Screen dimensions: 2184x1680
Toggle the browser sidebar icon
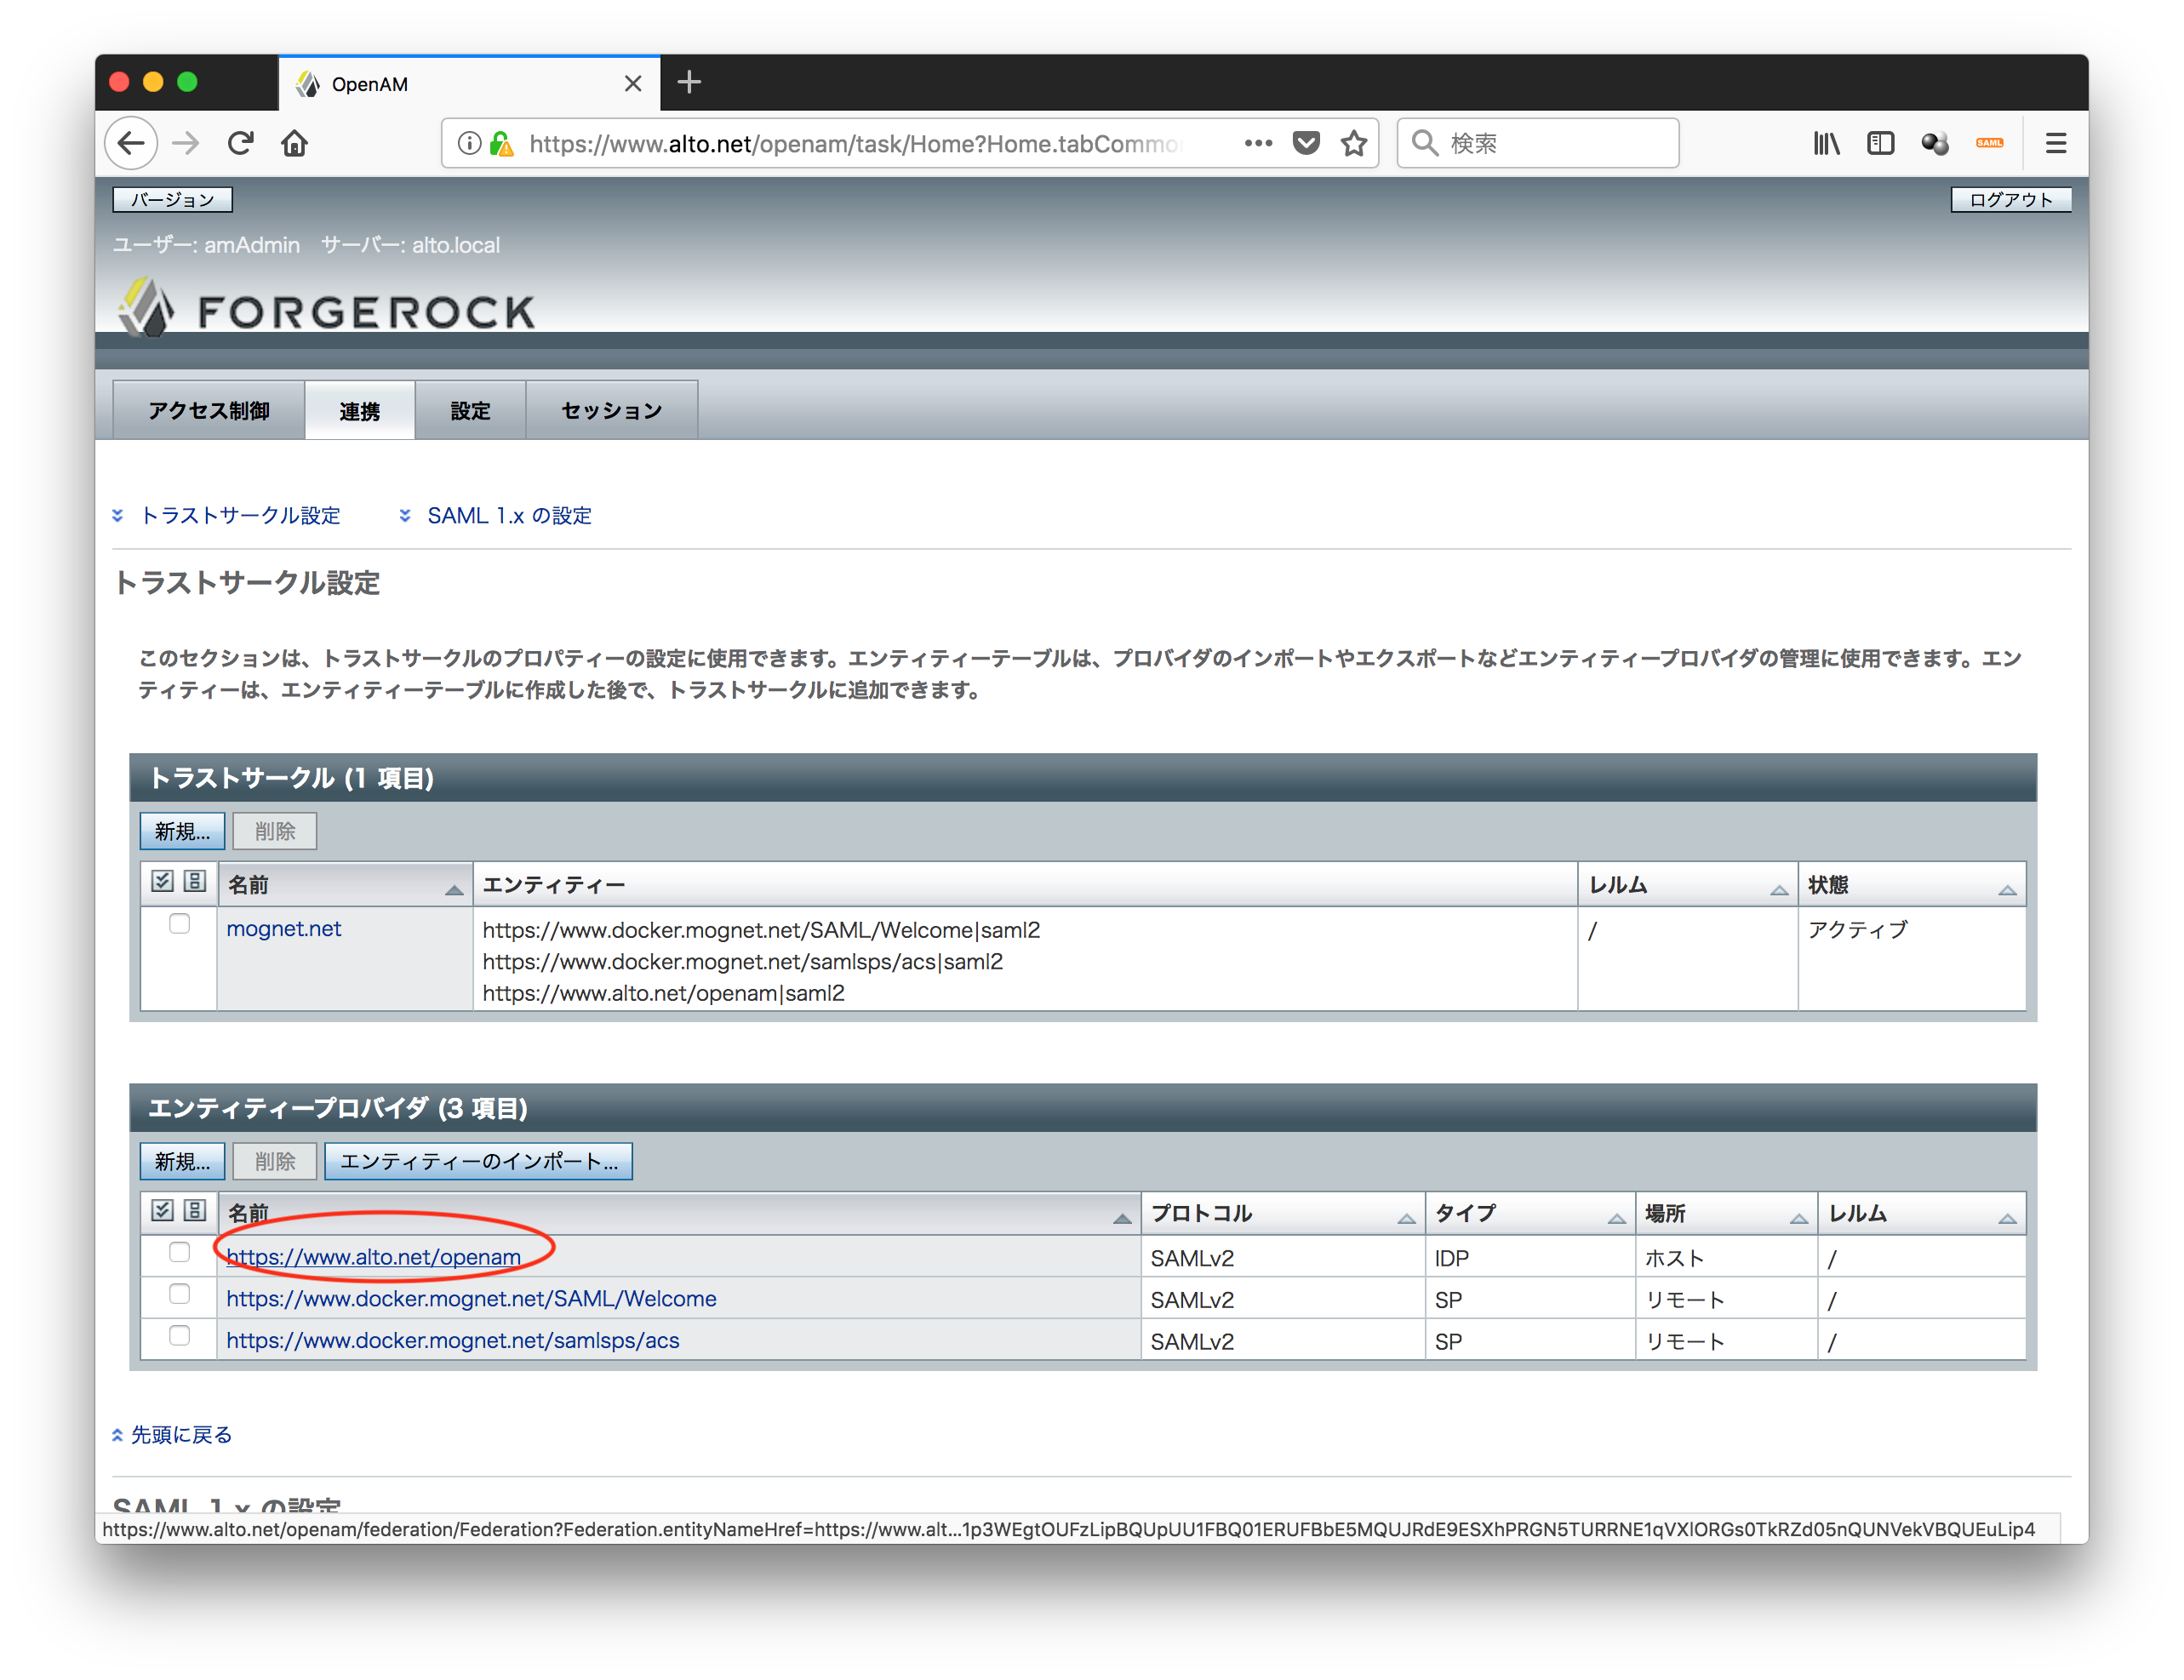point(1880,143)
